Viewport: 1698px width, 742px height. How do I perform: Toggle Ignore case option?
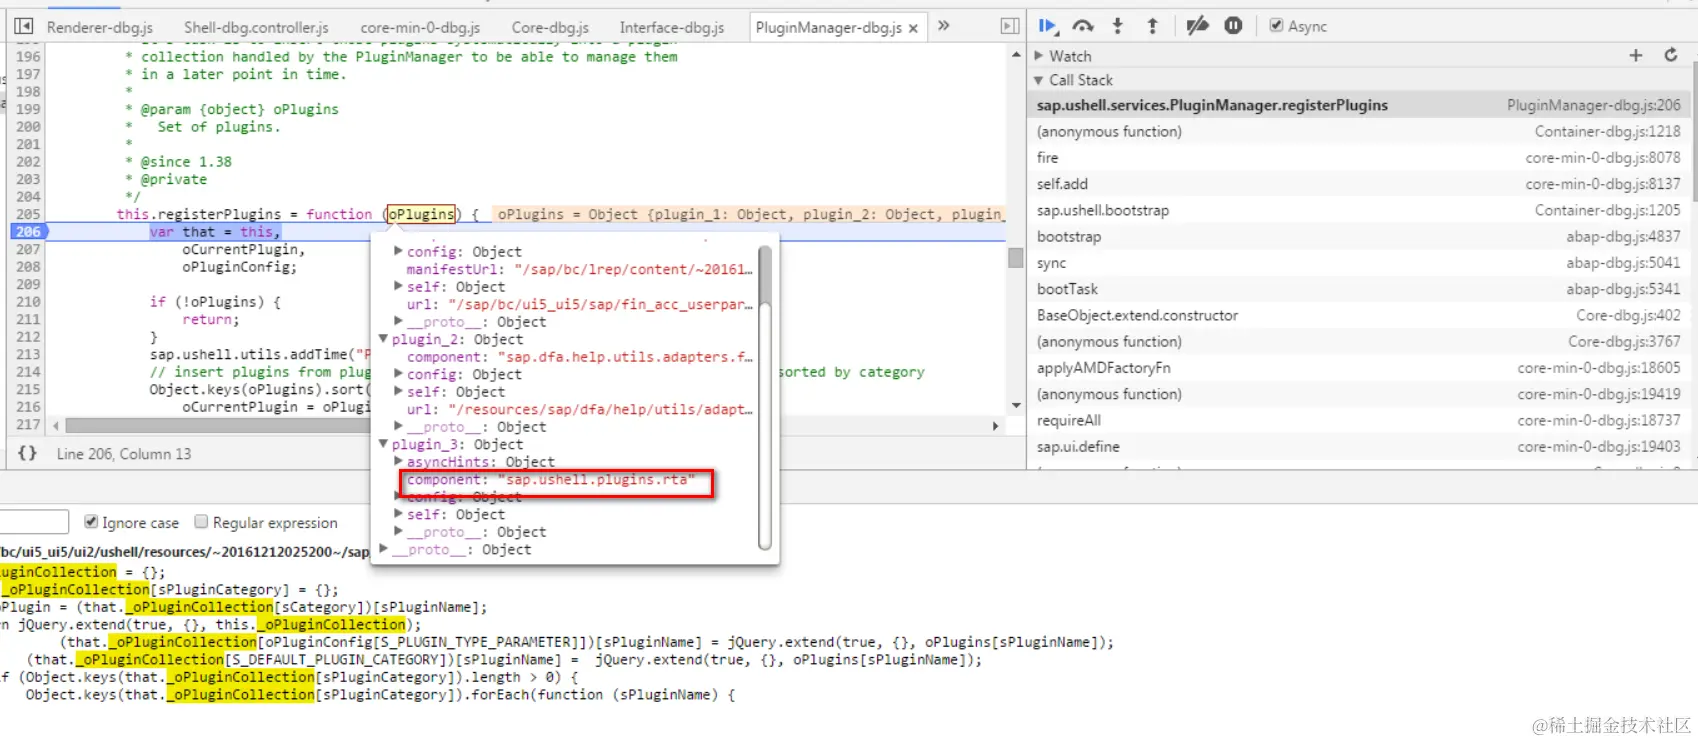click(91, 522)
